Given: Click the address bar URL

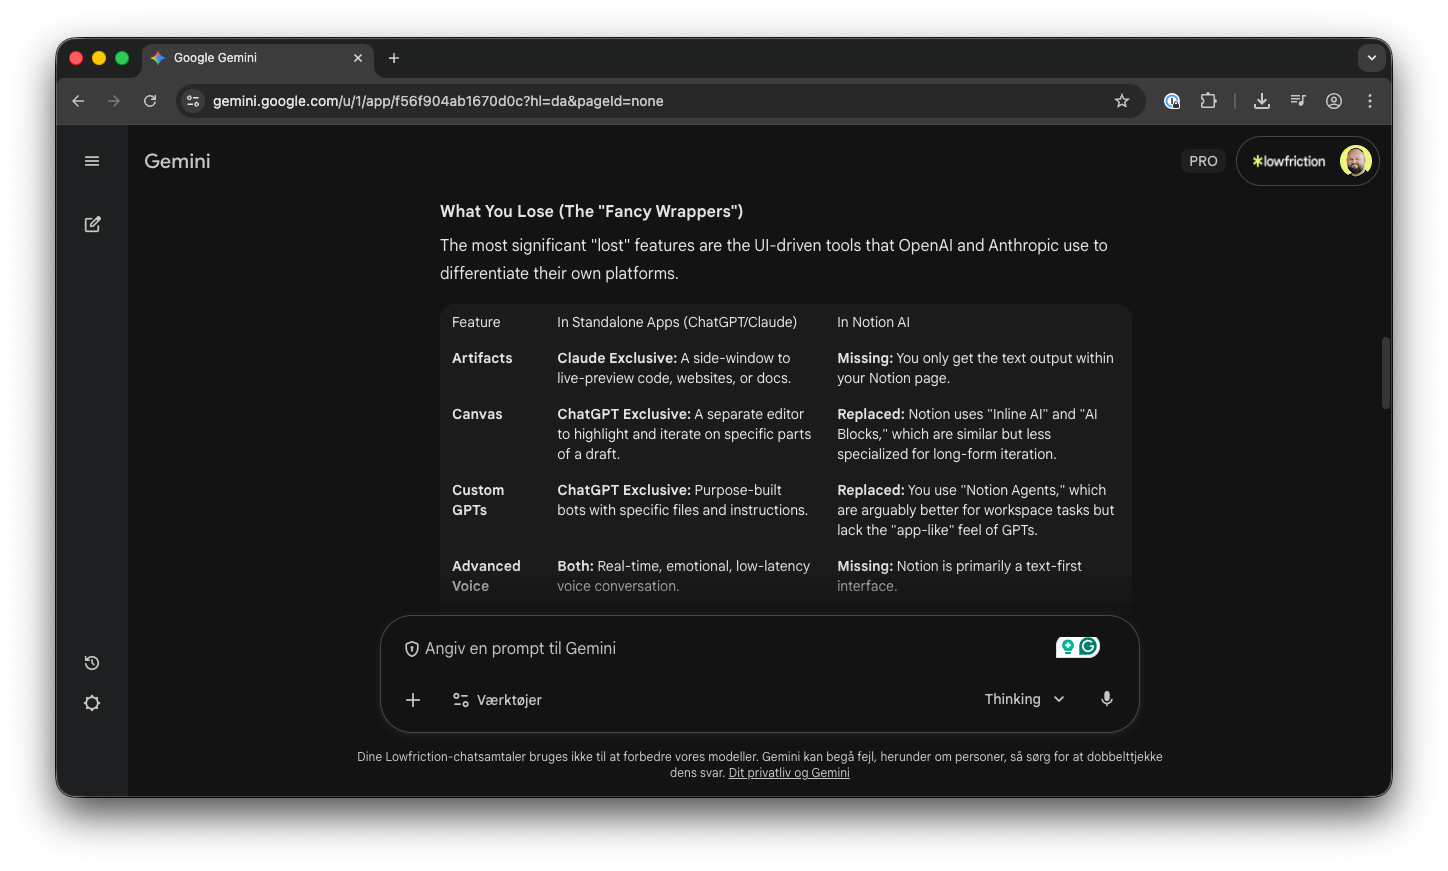Looking at the screenshot, I should pyautogui.click(x=438, y=101).
